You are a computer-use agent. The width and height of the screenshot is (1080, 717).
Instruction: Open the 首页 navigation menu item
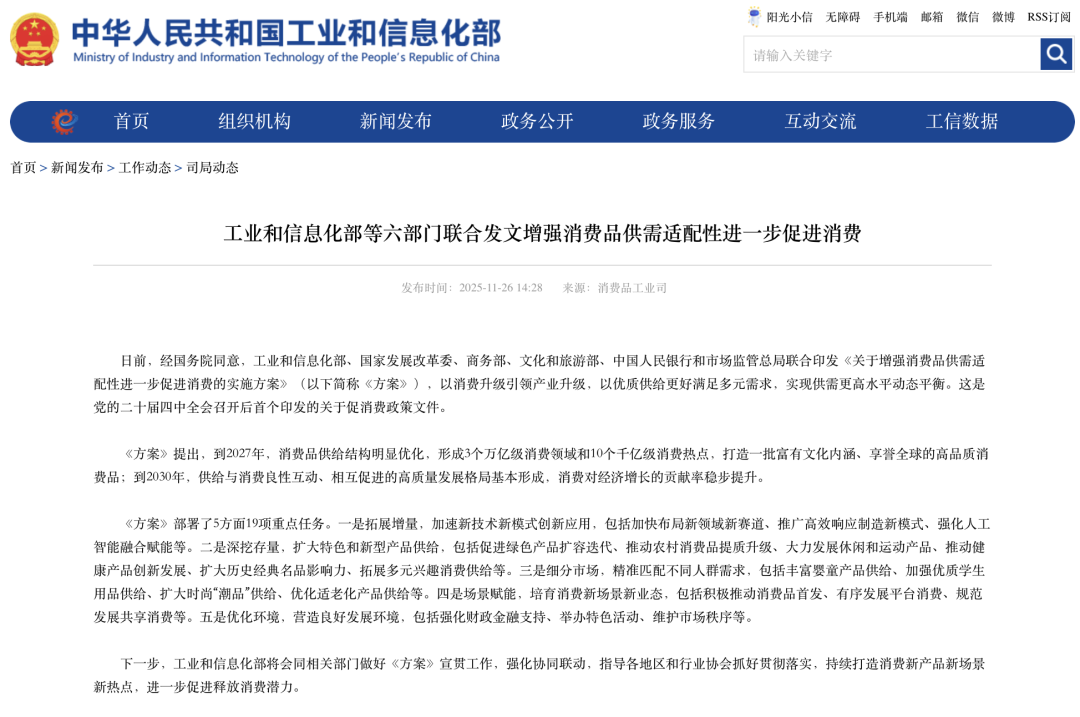point(131,121)
